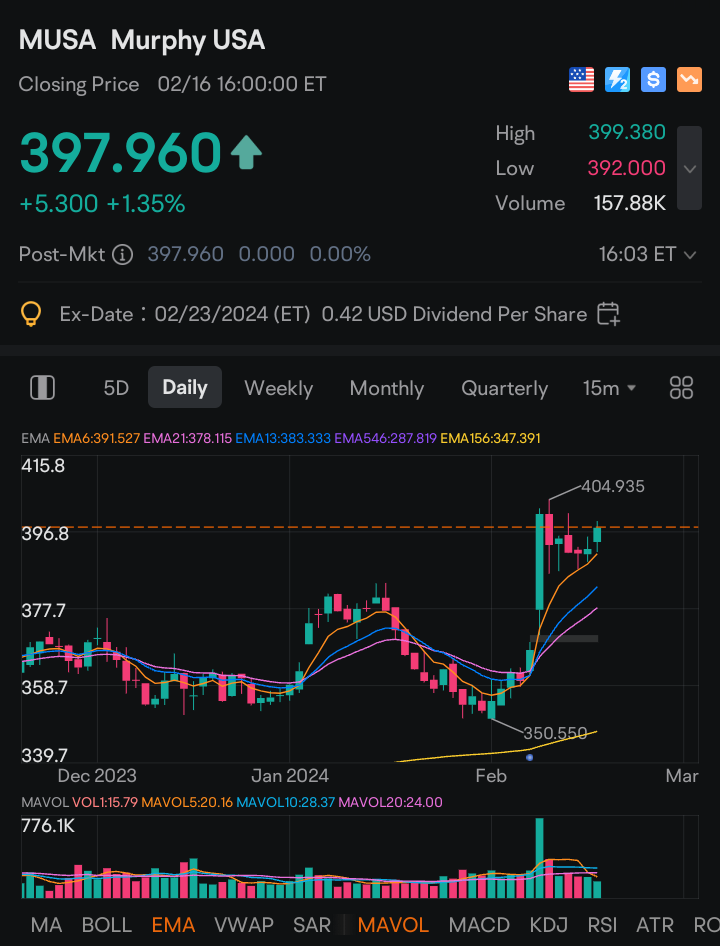720x946 pixels.
Task: Select the Daily chart tab
Action: (185, 387)
